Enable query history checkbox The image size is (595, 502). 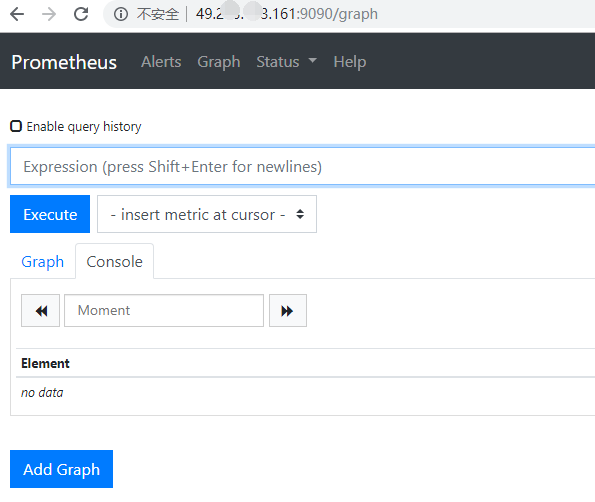click(x=16, y=126)
